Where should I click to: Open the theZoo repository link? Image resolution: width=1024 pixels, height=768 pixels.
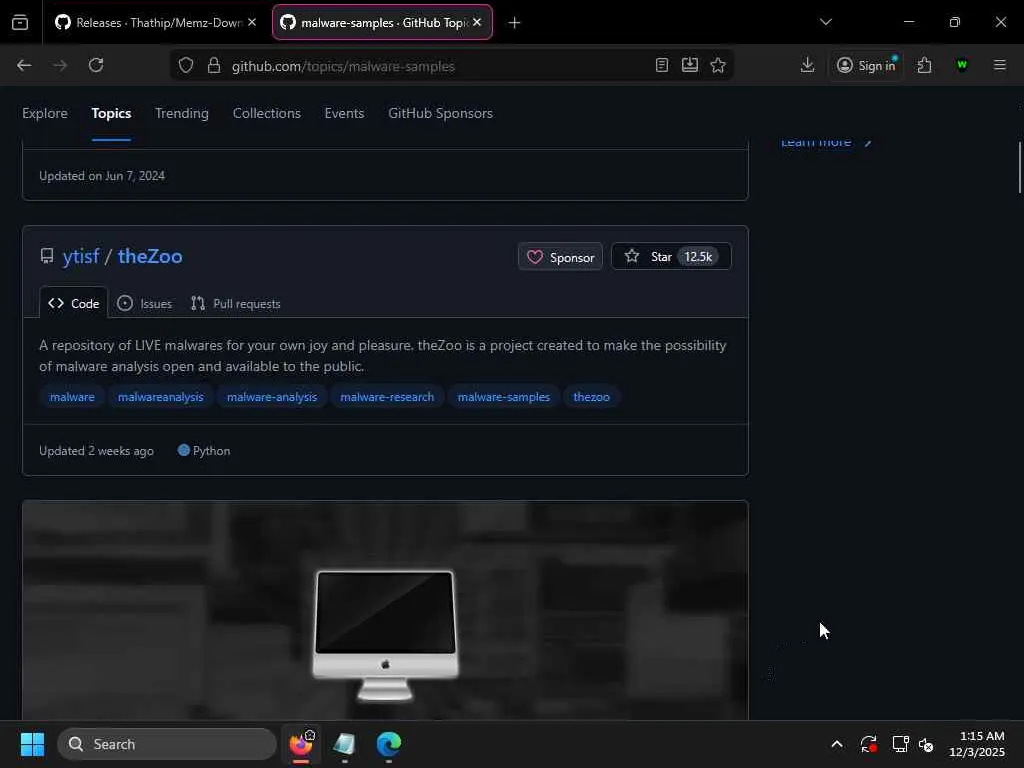[x=150, y=256]
